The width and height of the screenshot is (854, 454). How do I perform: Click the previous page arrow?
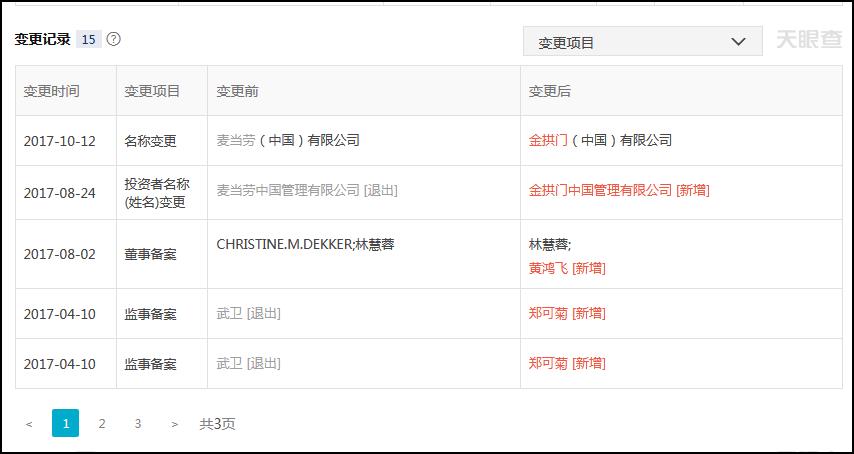click(29, 424)
